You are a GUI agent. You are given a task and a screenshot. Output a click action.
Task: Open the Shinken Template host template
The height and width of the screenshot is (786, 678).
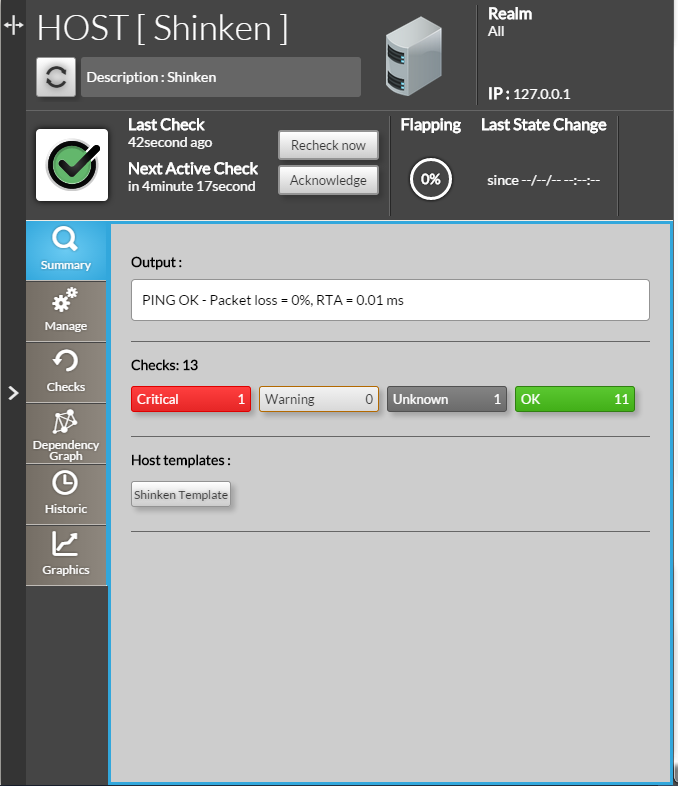click(x=181, y=495)
